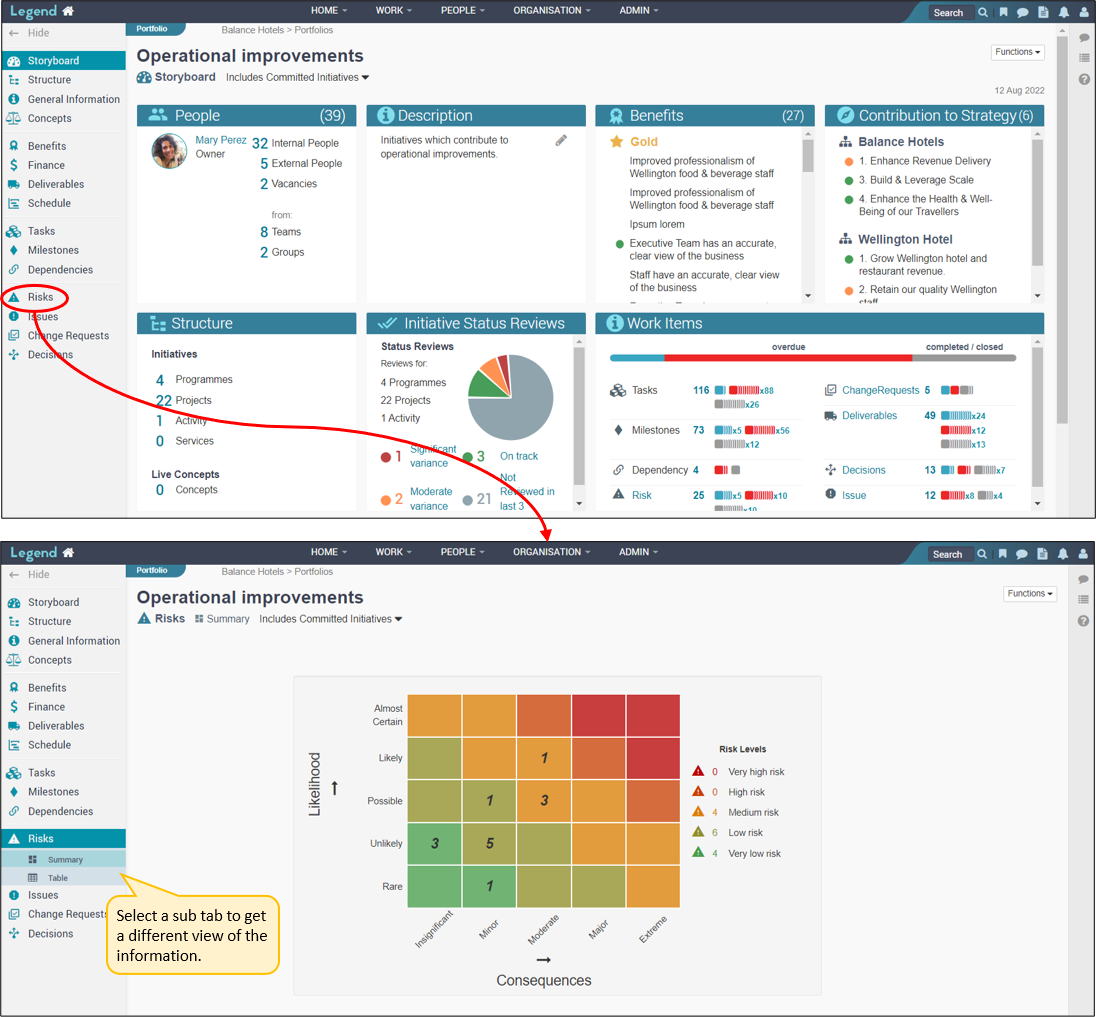Viewport: 1096px width, 1017px height.
Task: Click the Portfolio tab label in upper screenshot
Action: click(152, 29)
